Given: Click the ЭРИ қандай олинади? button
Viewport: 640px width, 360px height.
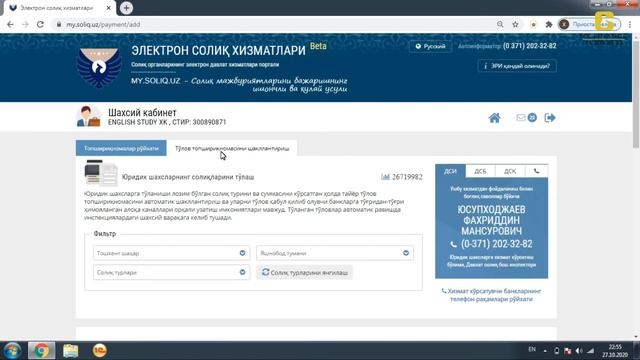Looking at the screenshot, I should click(517, 66).
